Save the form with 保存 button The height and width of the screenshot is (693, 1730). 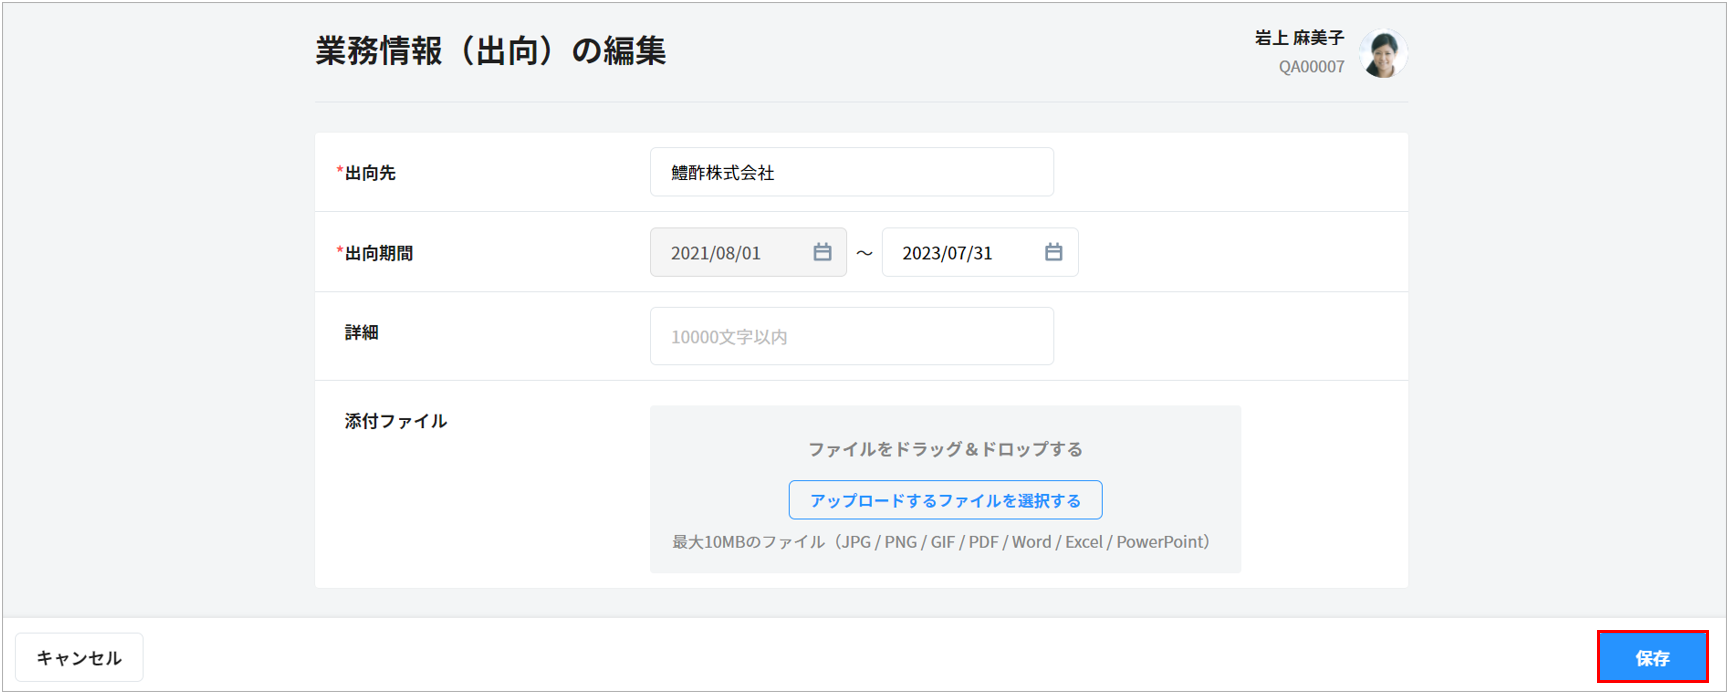point(1652,657)
